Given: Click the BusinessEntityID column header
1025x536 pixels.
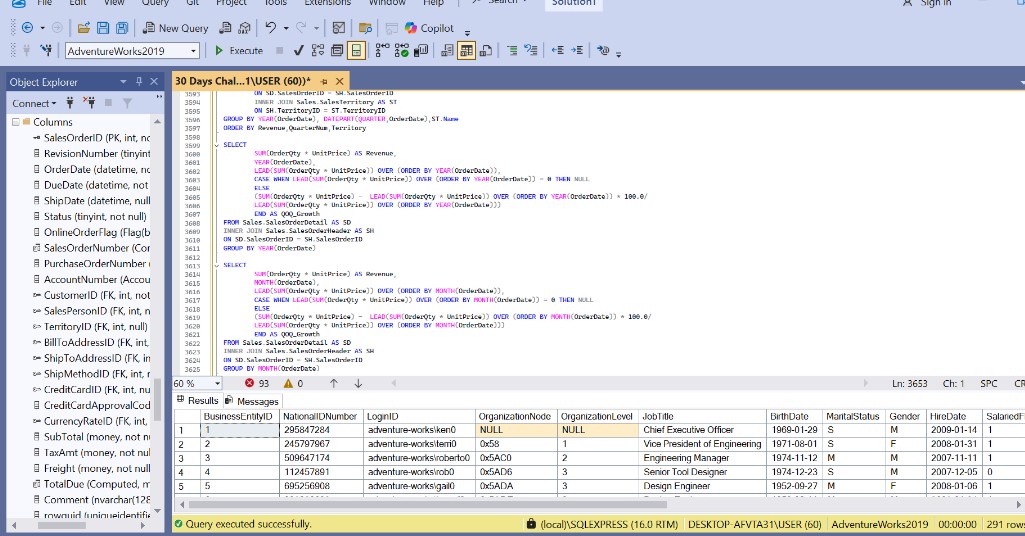Looking at the screenshot, I should pyautogui.click(x=239, y=416).
